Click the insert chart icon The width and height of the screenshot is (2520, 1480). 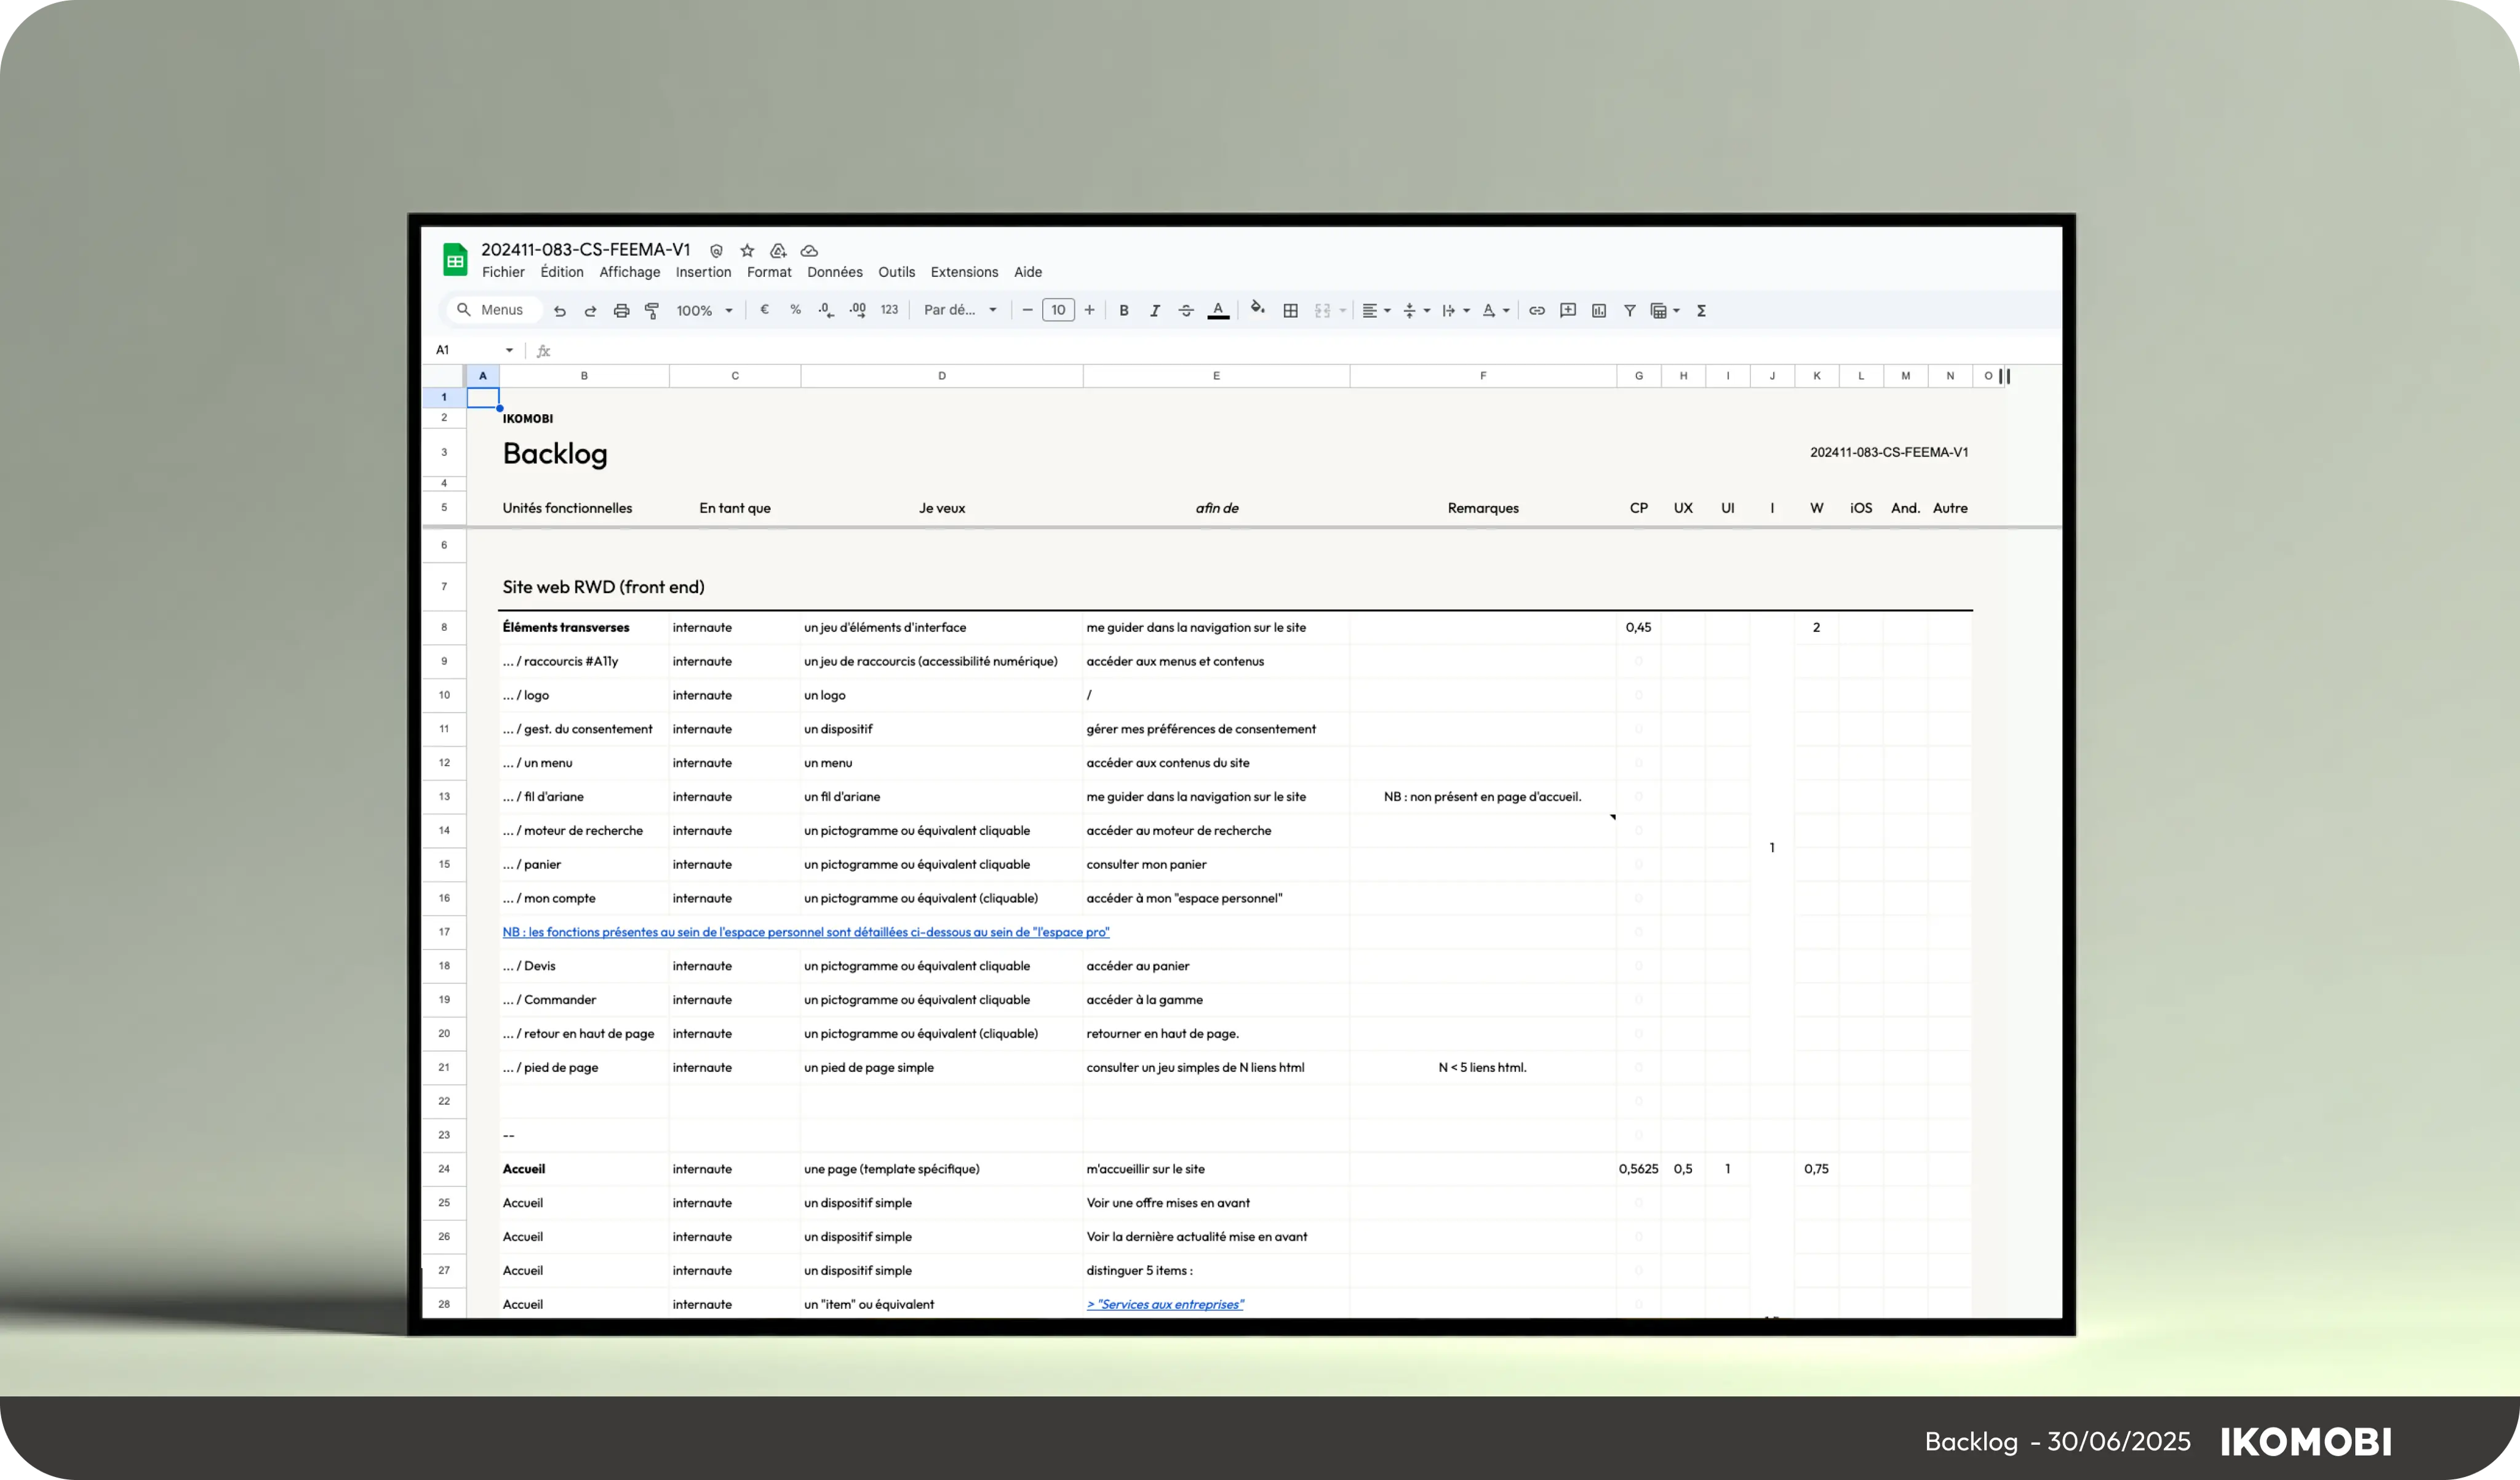coord(1599,311)
